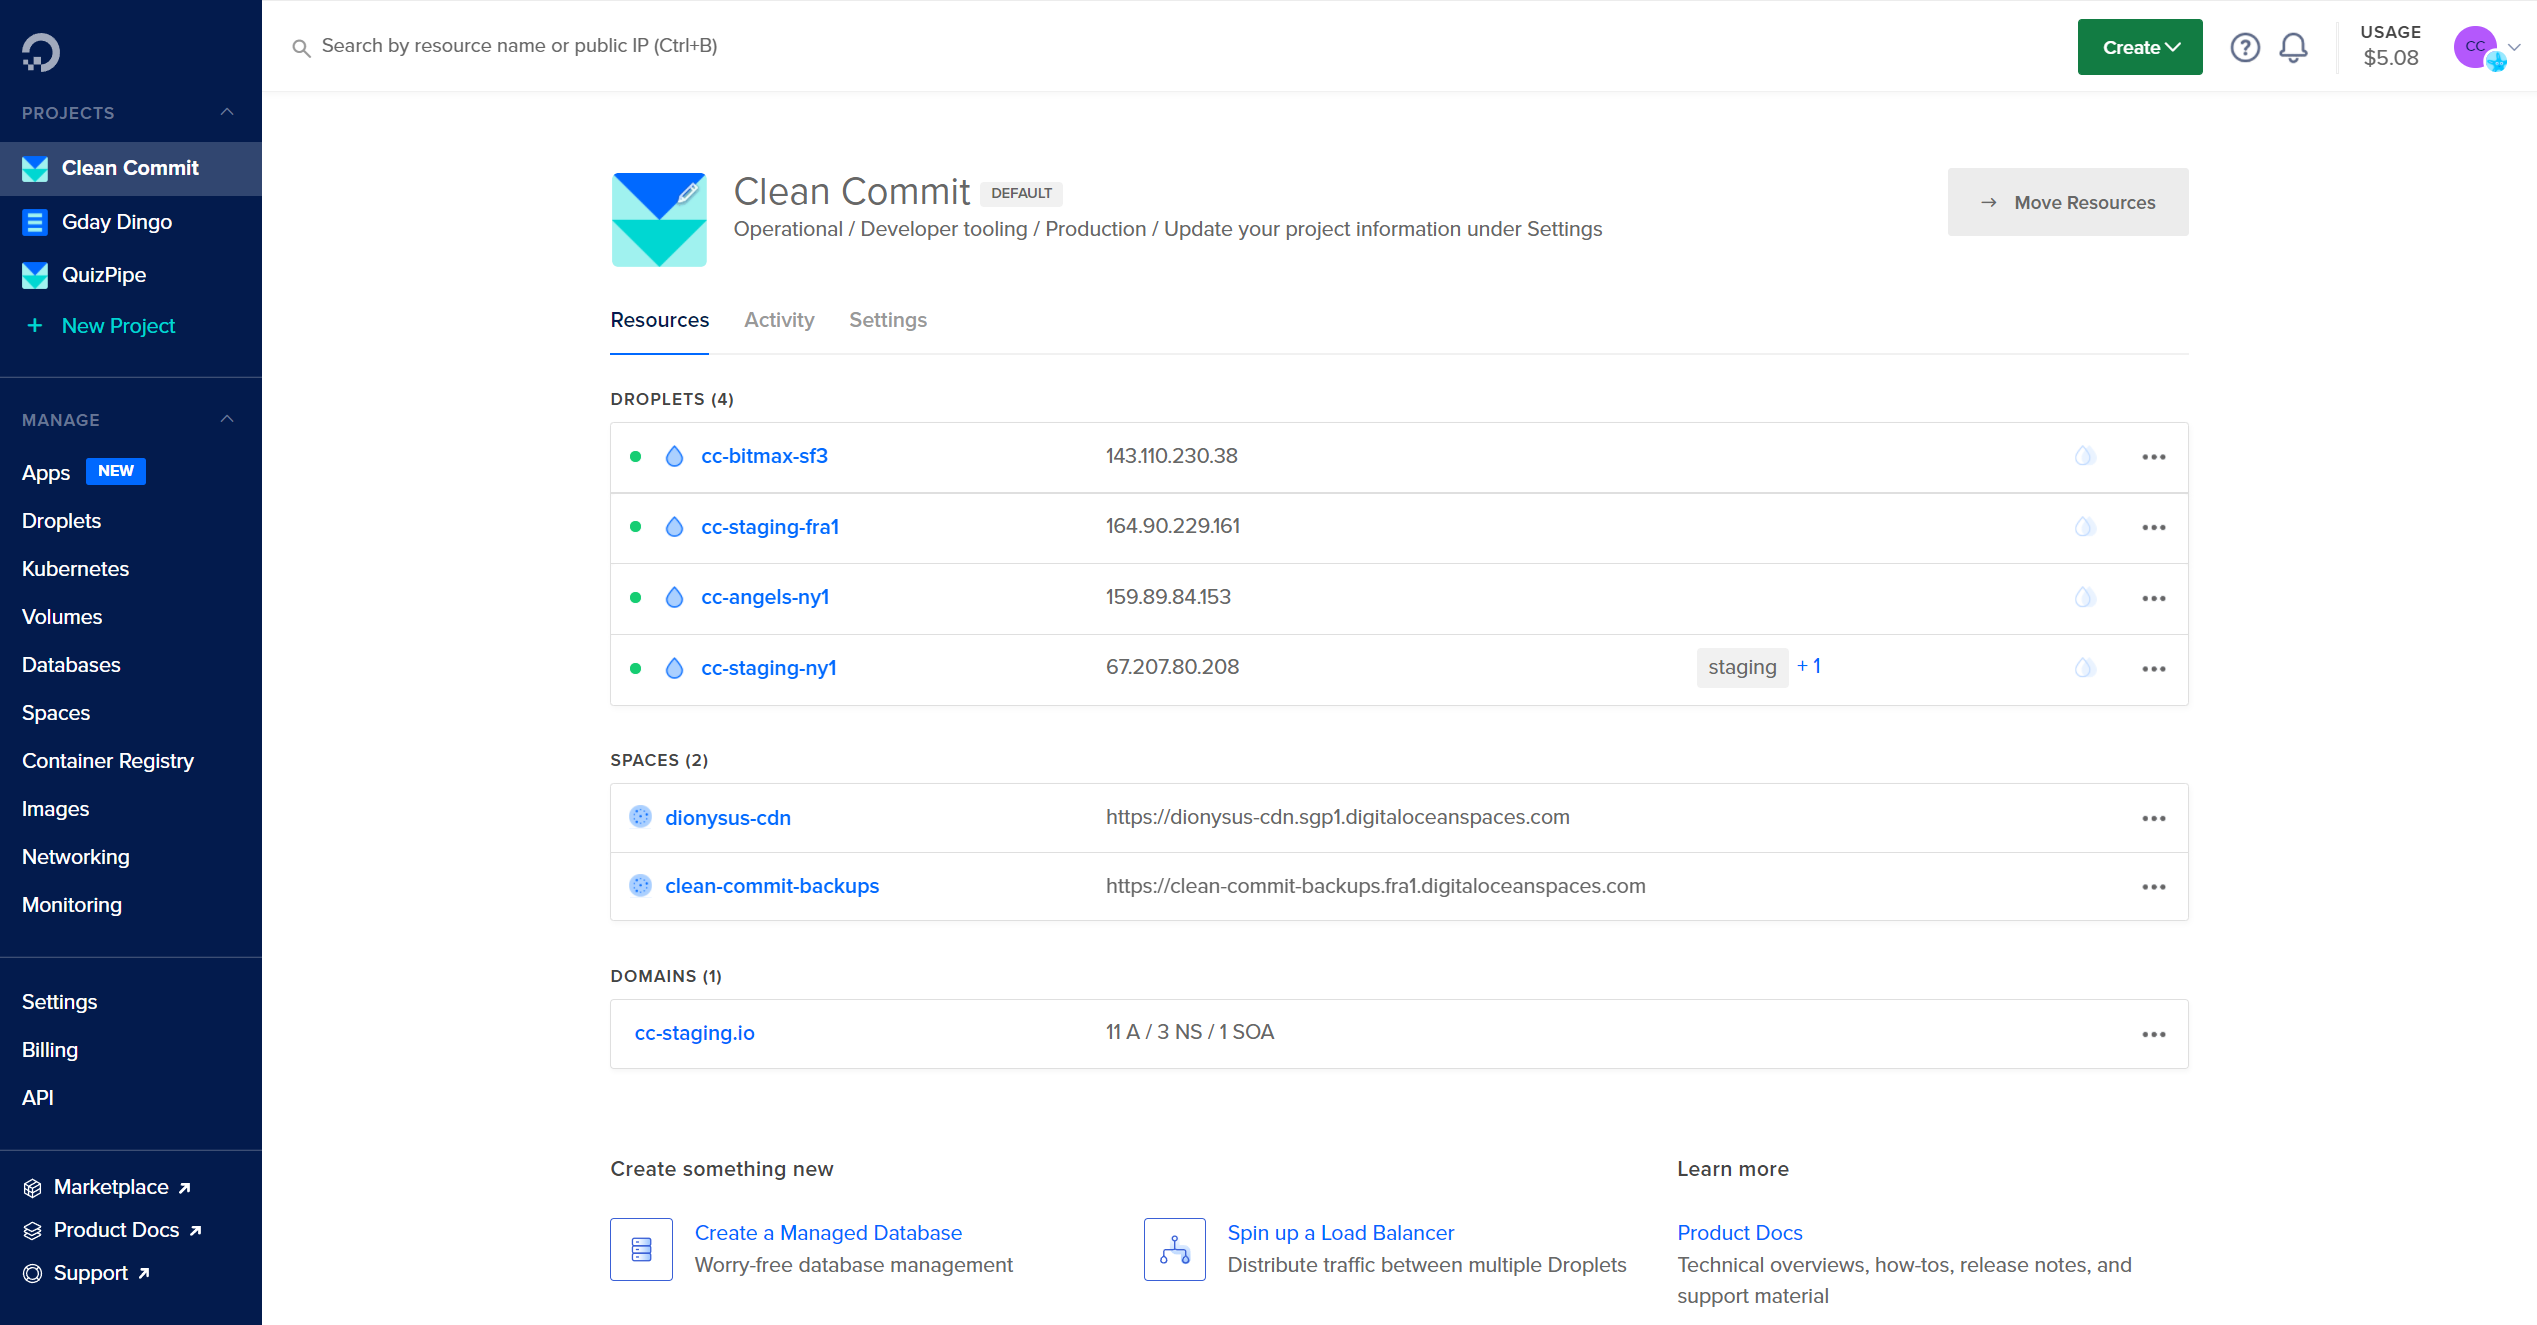Click droplet icon beside cc-staging-fra1
This screenshot has height=1325, width=2537.
[675, 527]
